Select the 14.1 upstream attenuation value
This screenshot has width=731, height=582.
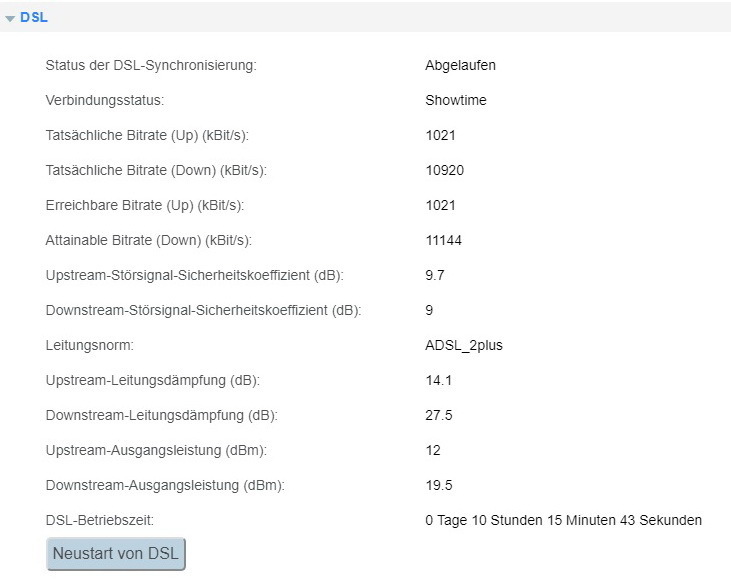click(438, 381)
